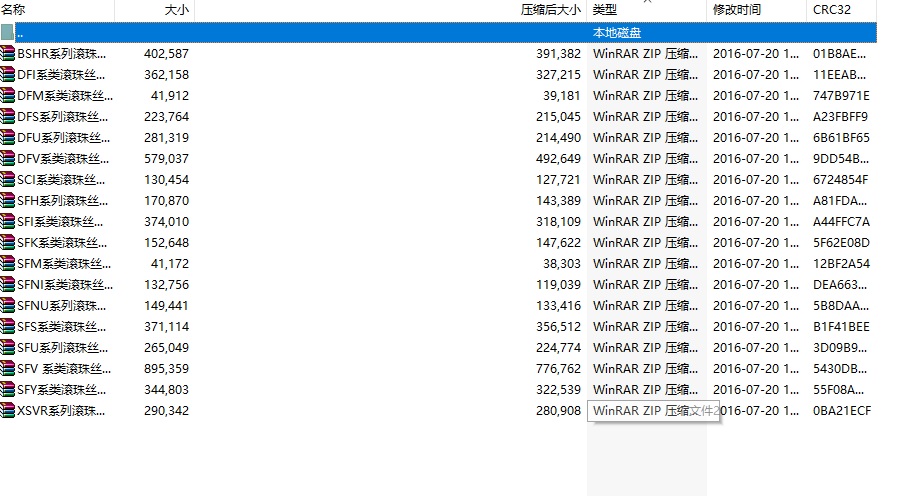Viewport: 905px width, 496px height.
Task: Sort by the 大小 column header
Action: (x=155, y=10)
